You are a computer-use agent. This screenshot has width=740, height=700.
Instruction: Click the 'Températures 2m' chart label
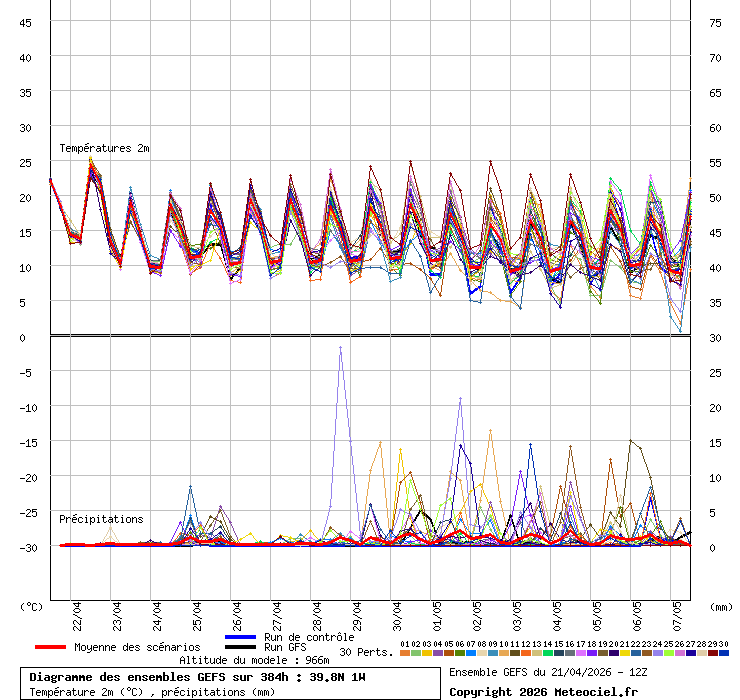click(x=104, y=148)
